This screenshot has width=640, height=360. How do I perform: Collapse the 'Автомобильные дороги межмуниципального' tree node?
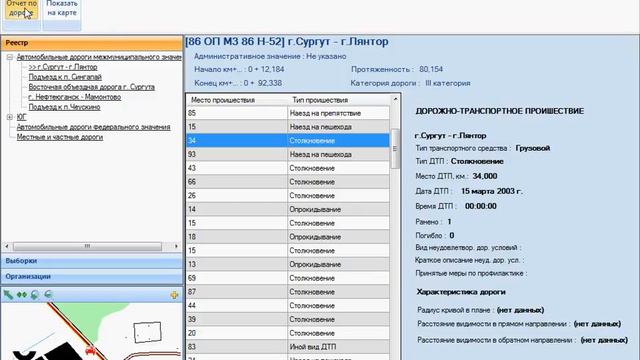[10, 57]
